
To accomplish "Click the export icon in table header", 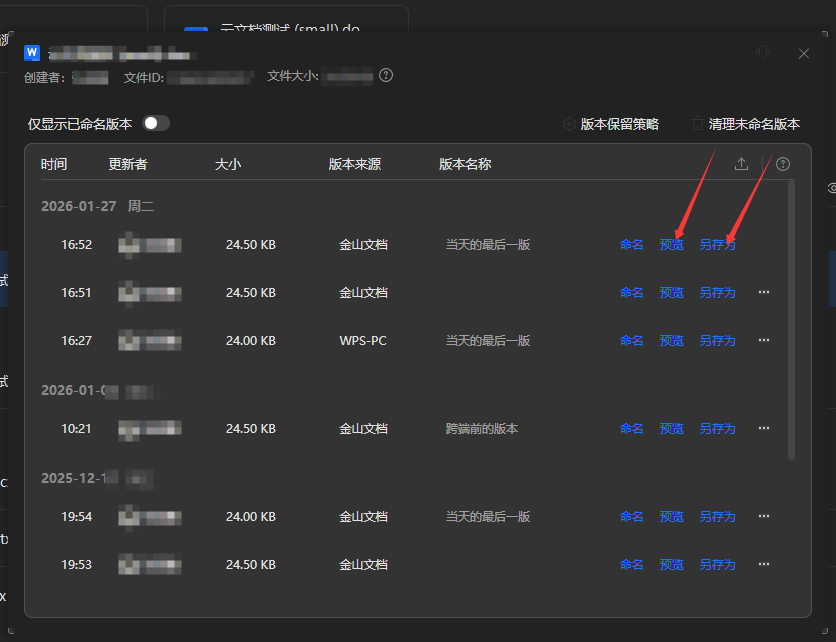I will click(x=741, y=164).
